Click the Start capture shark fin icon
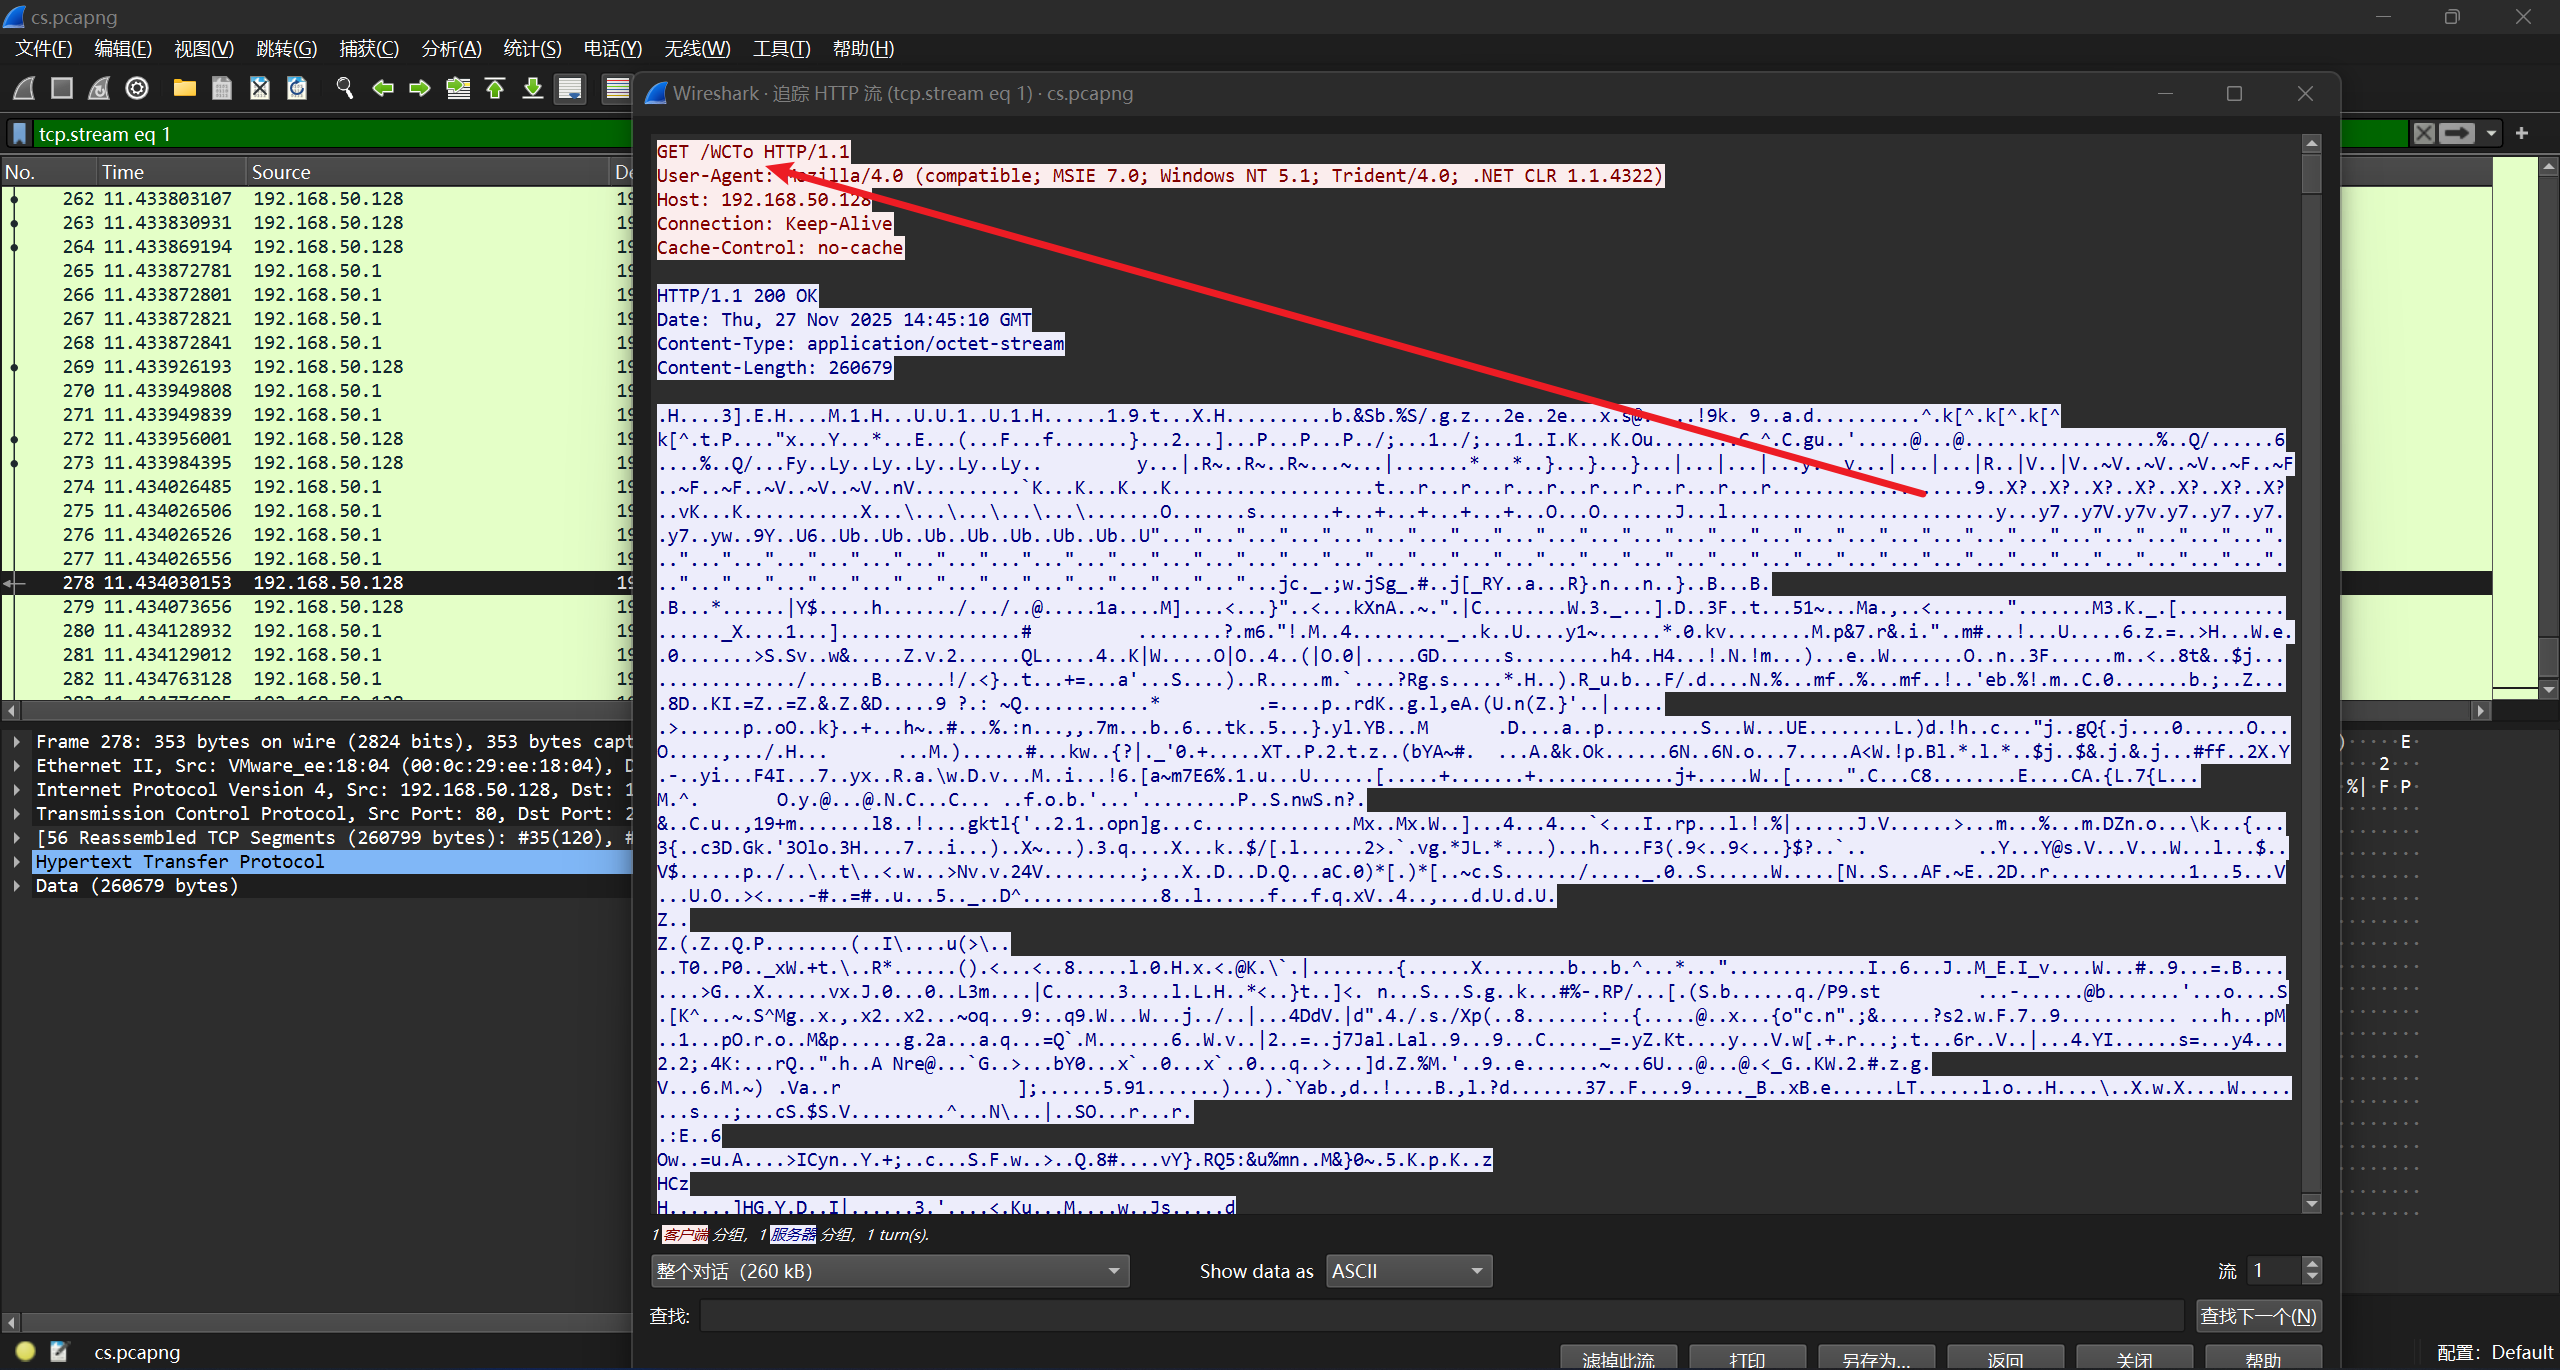 point(24,89)
